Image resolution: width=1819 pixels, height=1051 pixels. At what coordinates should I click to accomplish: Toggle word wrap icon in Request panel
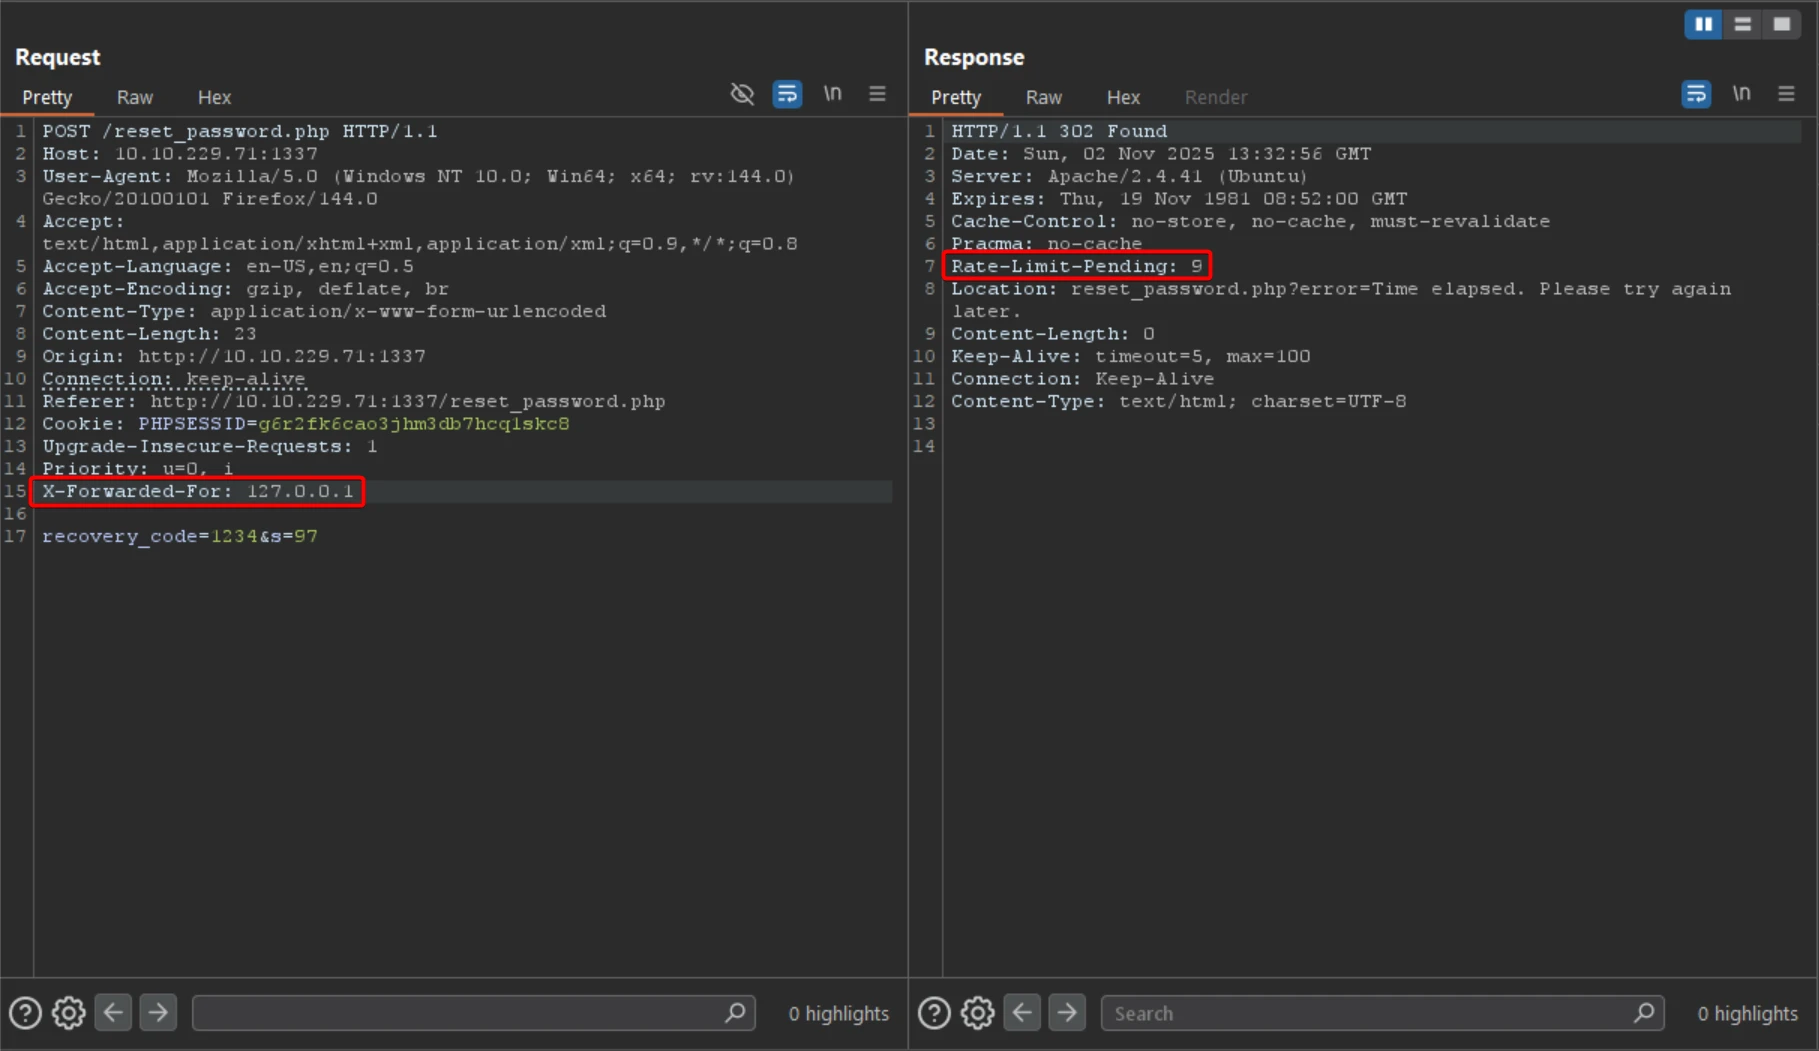[x=787, y=94]
